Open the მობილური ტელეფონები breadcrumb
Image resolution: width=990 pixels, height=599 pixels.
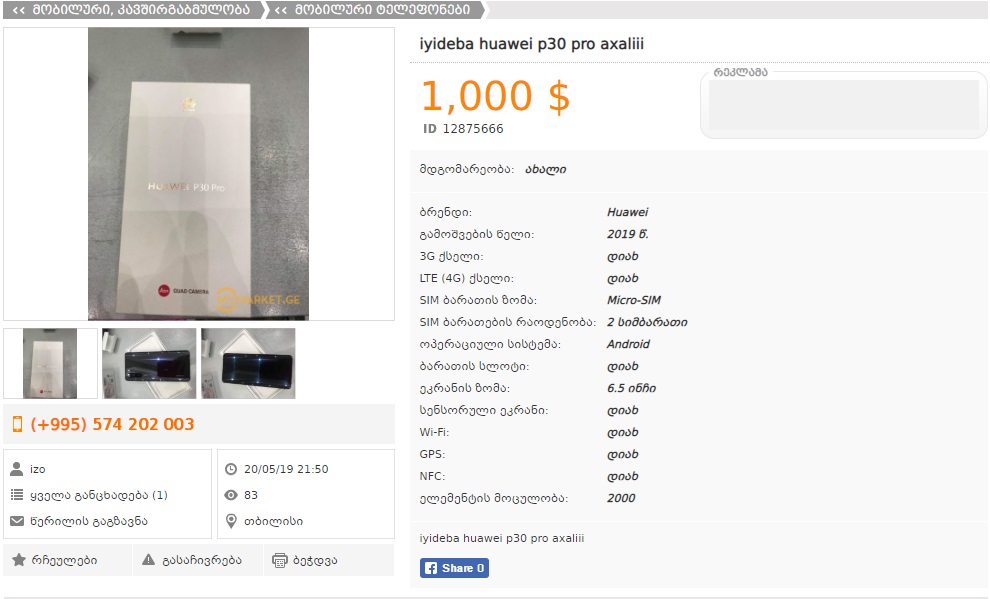(375, 10)
